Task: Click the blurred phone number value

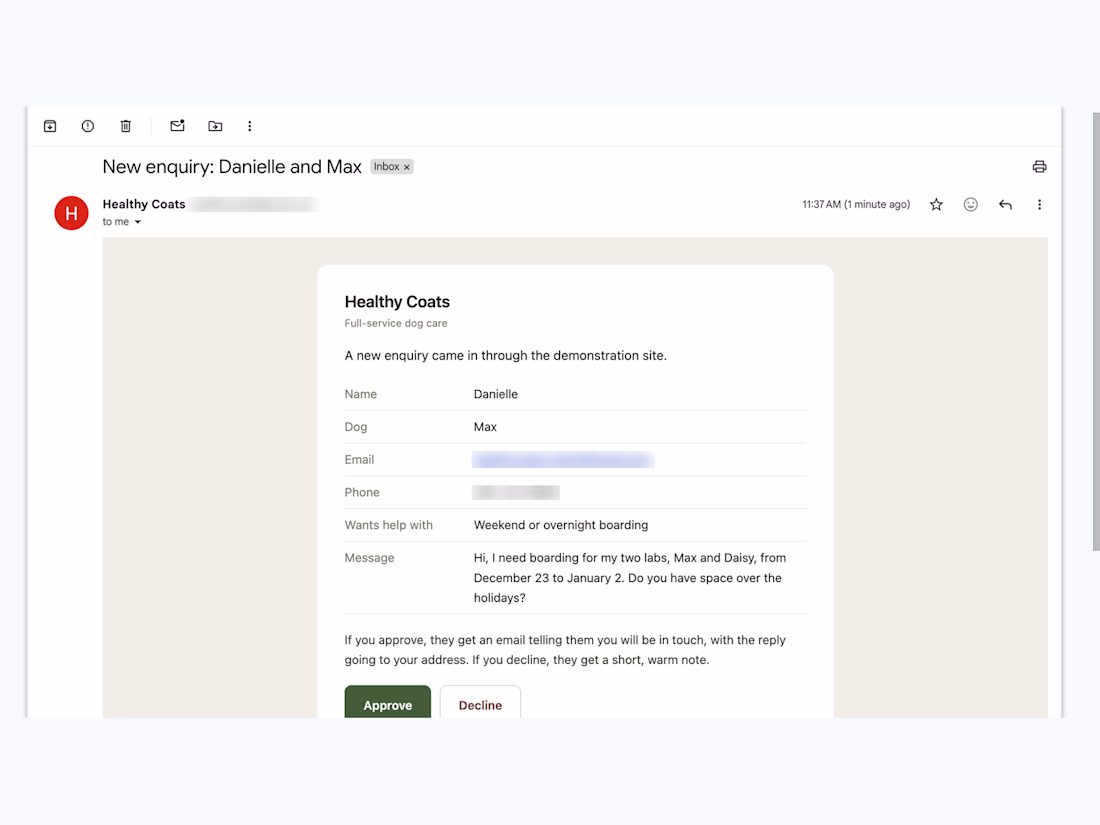Action: [x=516, y=492]
